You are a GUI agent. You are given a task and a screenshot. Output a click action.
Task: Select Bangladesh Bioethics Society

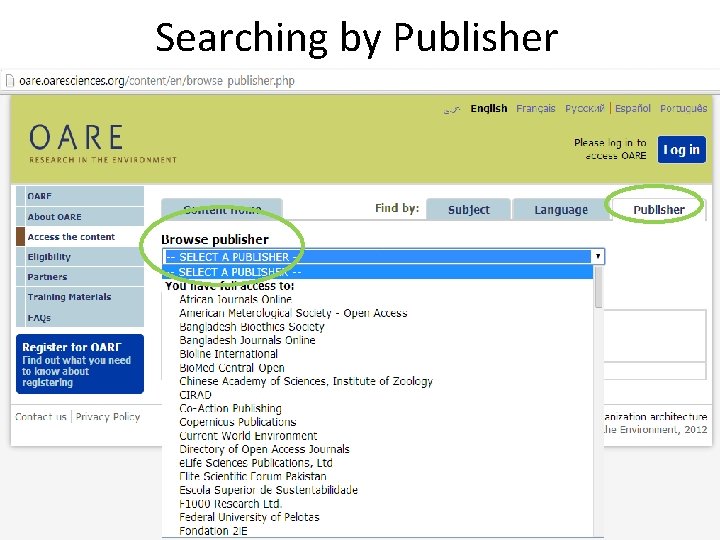[x=252, y=326]
